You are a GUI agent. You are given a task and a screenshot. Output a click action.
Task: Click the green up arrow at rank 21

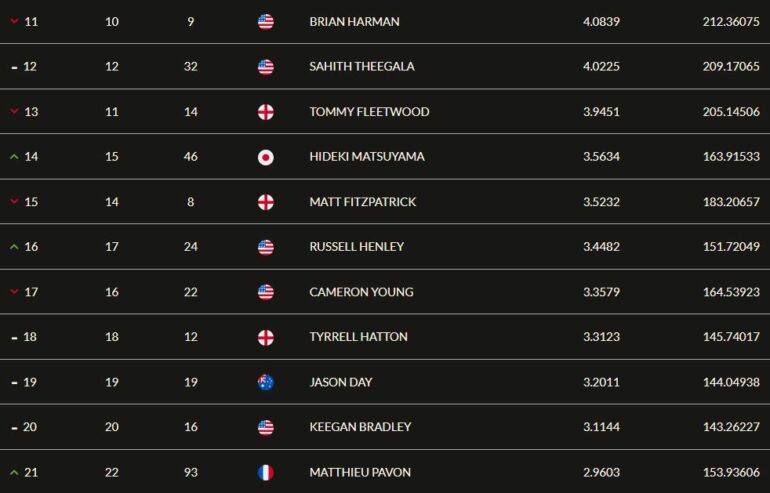coord(14,472)
